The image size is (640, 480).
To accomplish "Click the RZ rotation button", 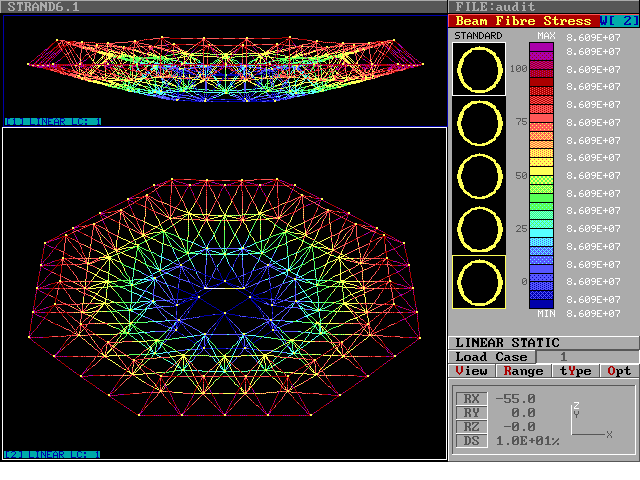I will pyautogui.click(x=470, y=427).
